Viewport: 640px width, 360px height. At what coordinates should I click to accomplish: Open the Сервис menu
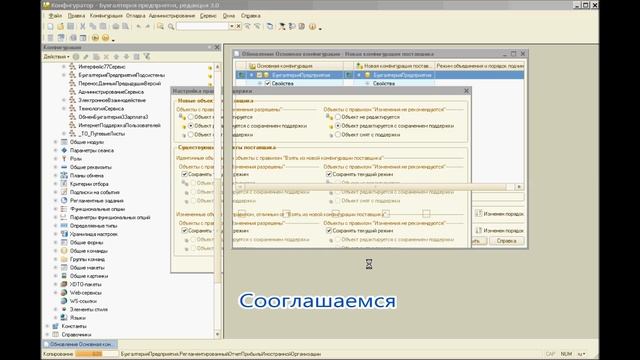(x=208, y=16)
